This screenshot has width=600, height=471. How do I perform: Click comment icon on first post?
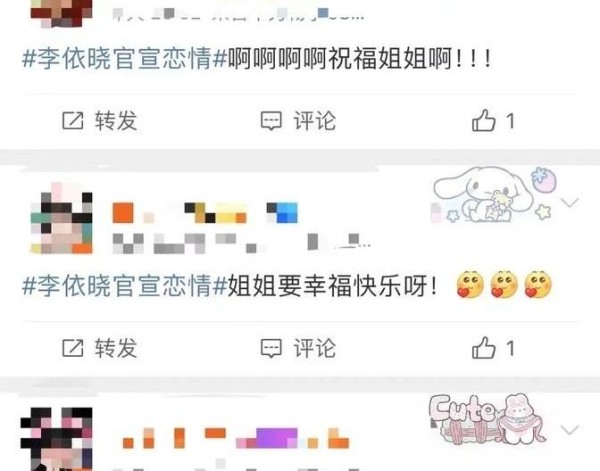[x=271, y=121]
